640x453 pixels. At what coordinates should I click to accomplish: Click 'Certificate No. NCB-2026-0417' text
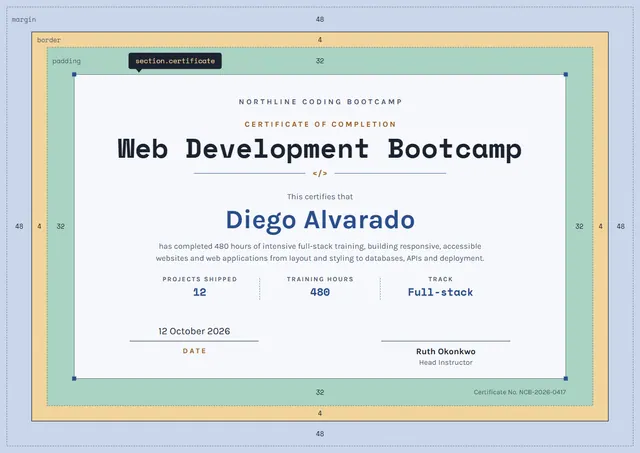pos(520,392)
